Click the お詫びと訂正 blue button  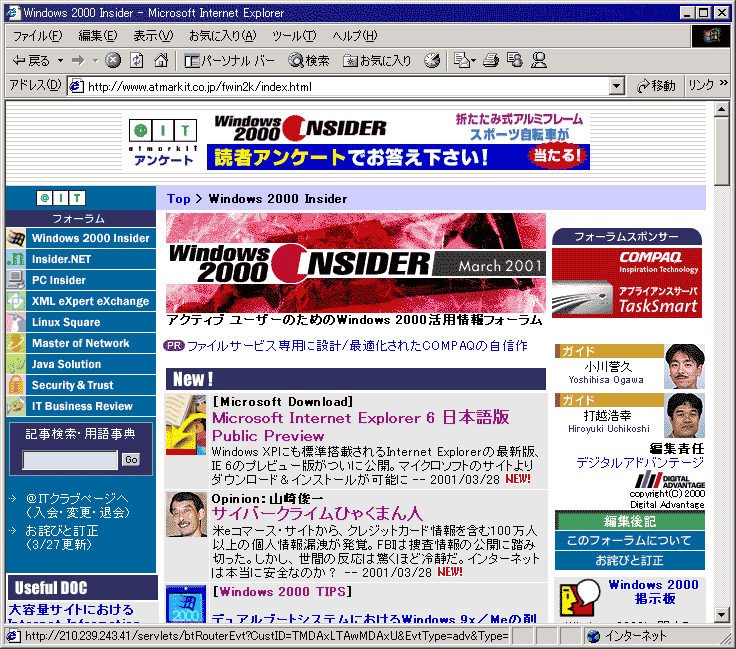[629, 560]
